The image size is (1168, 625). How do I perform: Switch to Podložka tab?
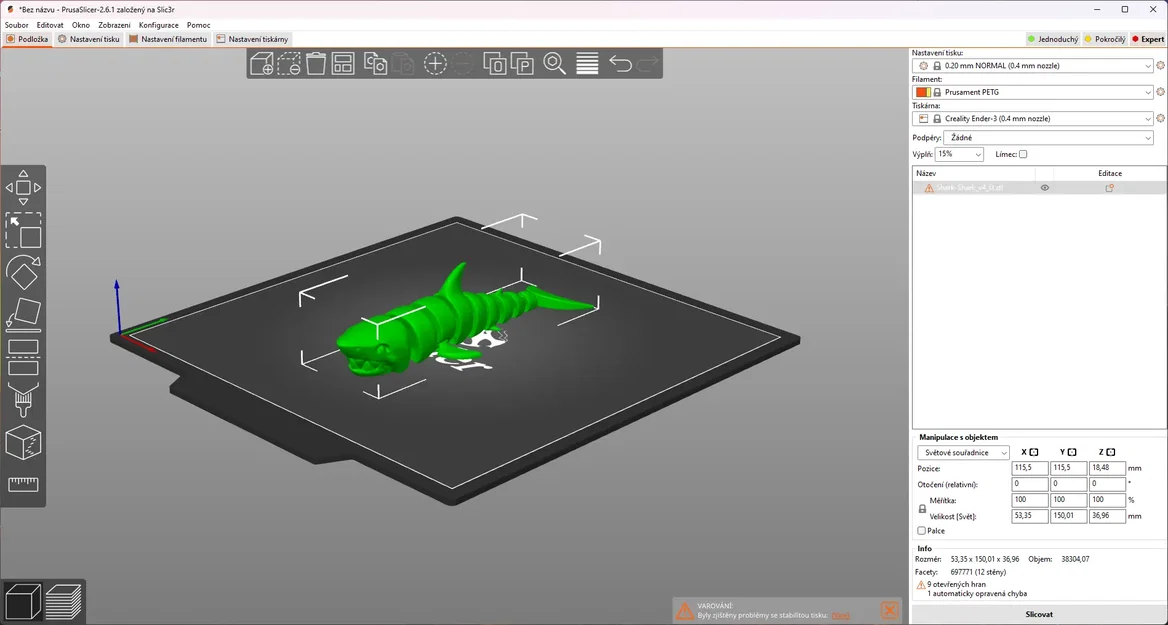27,39
